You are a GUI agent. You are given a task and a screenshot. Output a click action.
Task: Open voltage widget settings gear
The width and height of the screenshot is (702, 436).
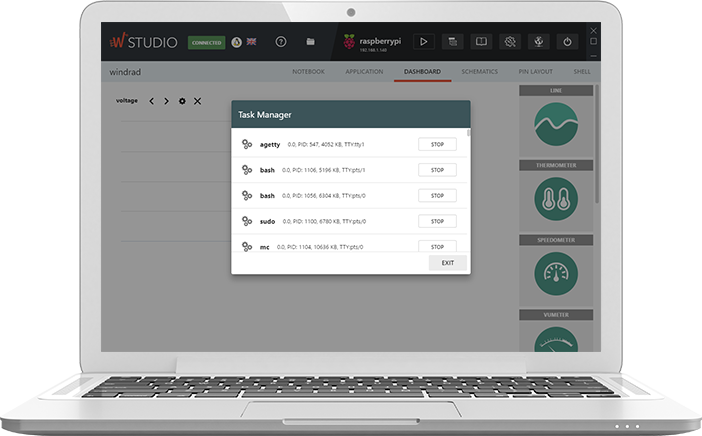pyautogui.click(x=182, y=101)
